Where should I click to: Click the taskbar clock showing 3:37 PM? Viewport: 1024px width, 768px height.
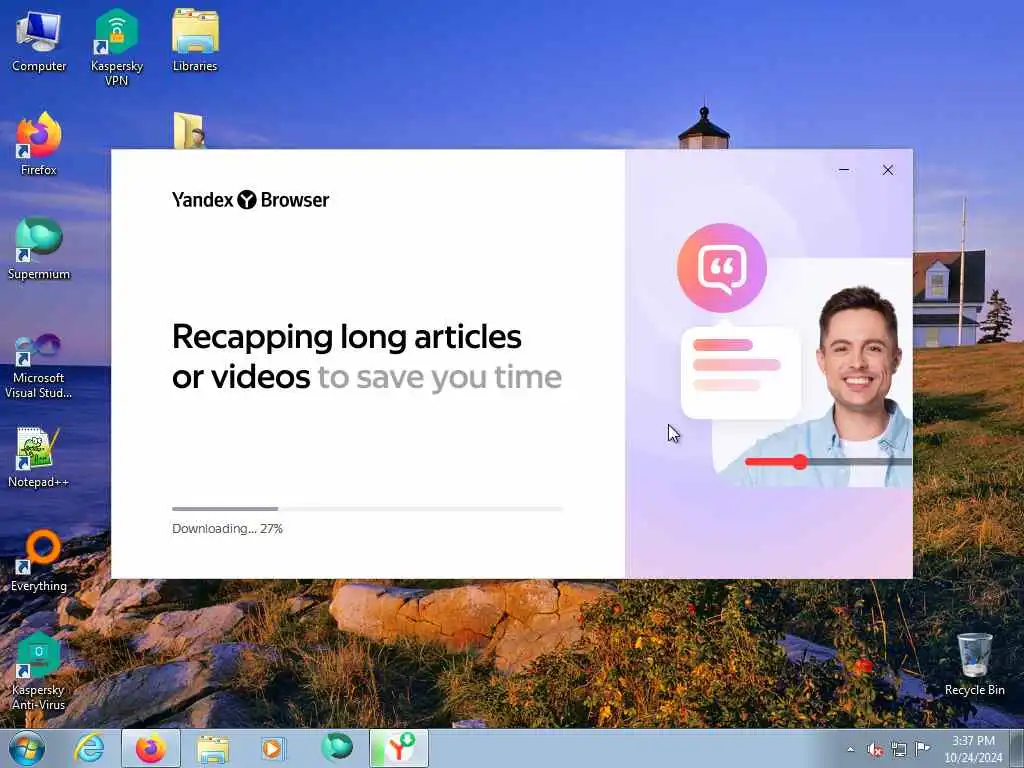tap(973, 749)
